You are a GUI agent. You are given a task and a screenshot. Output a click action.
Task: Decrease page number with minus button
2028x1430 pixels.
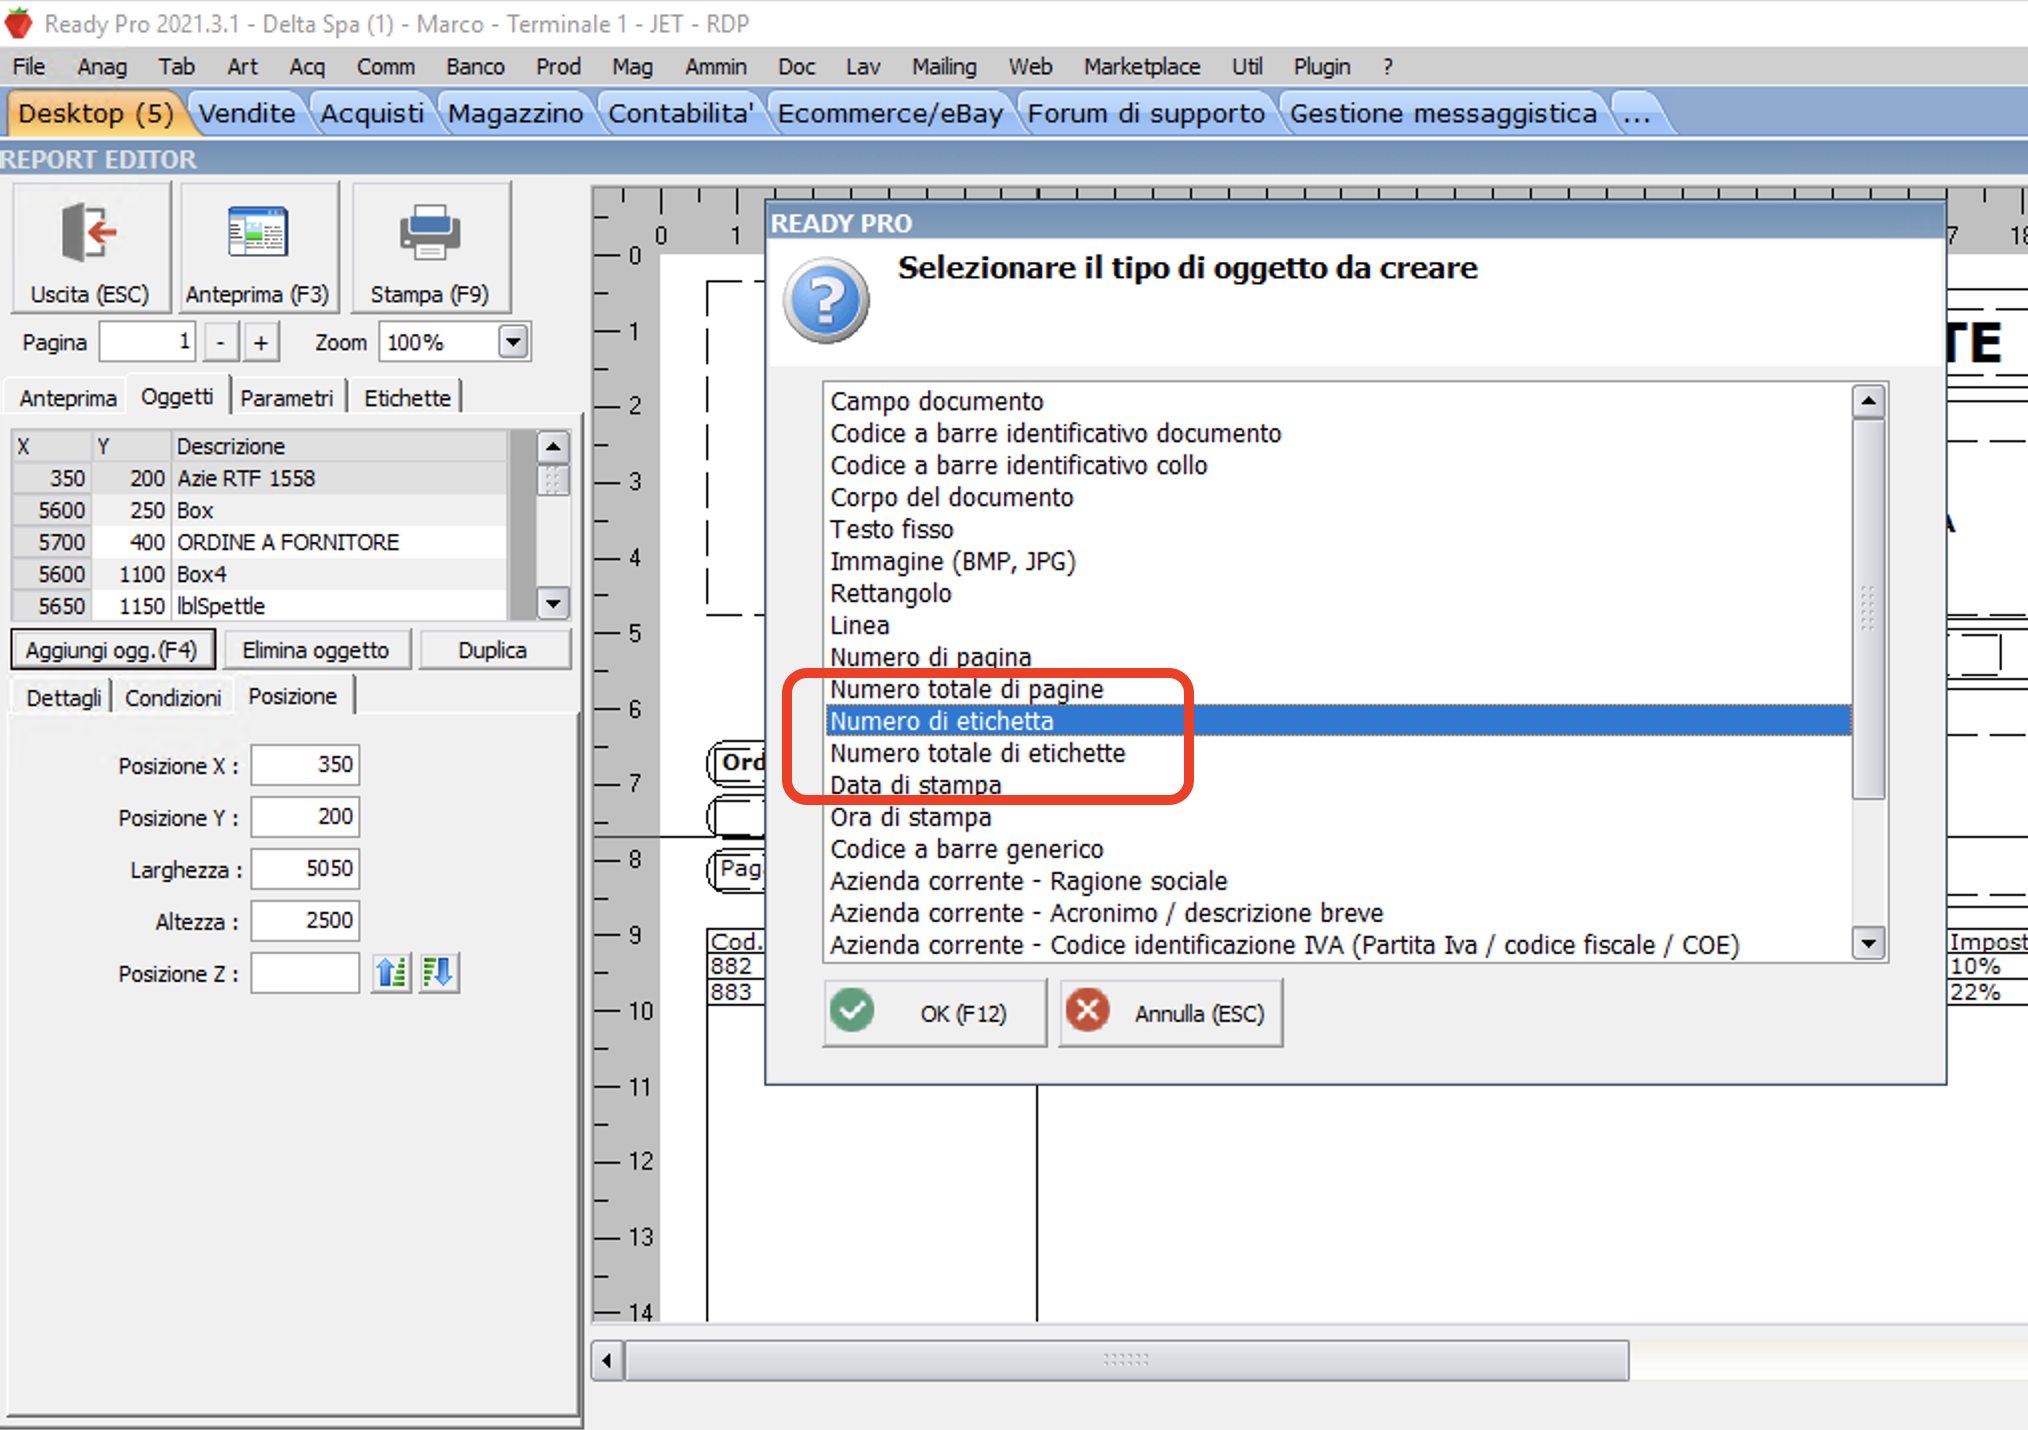click(220, 342)
